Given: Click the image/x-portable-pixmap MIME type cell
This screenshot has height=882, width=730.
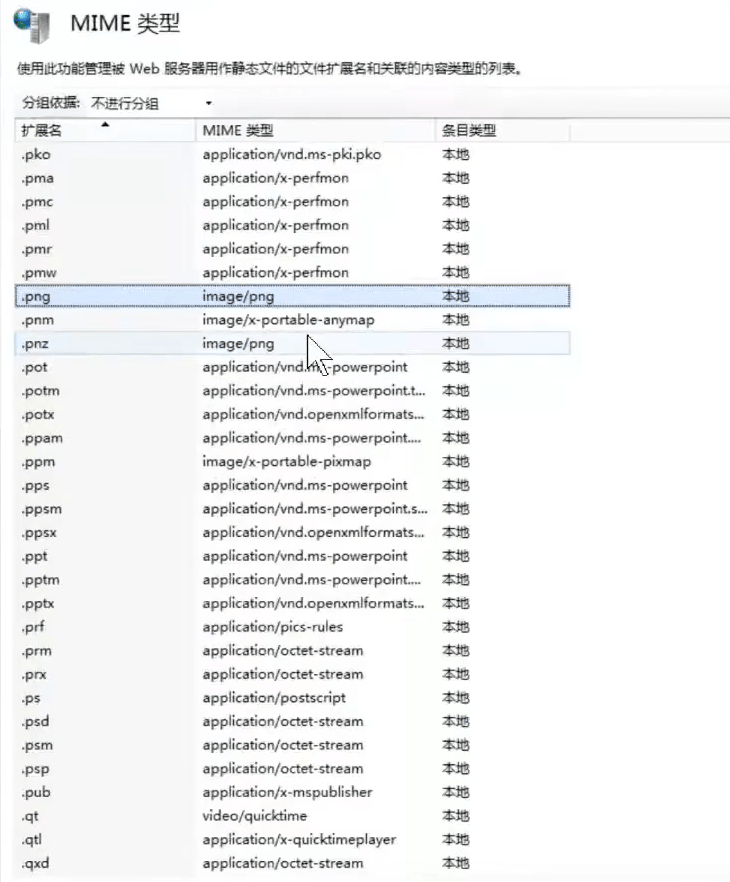Looking at the screenshot, I should [x=287, y=462].
